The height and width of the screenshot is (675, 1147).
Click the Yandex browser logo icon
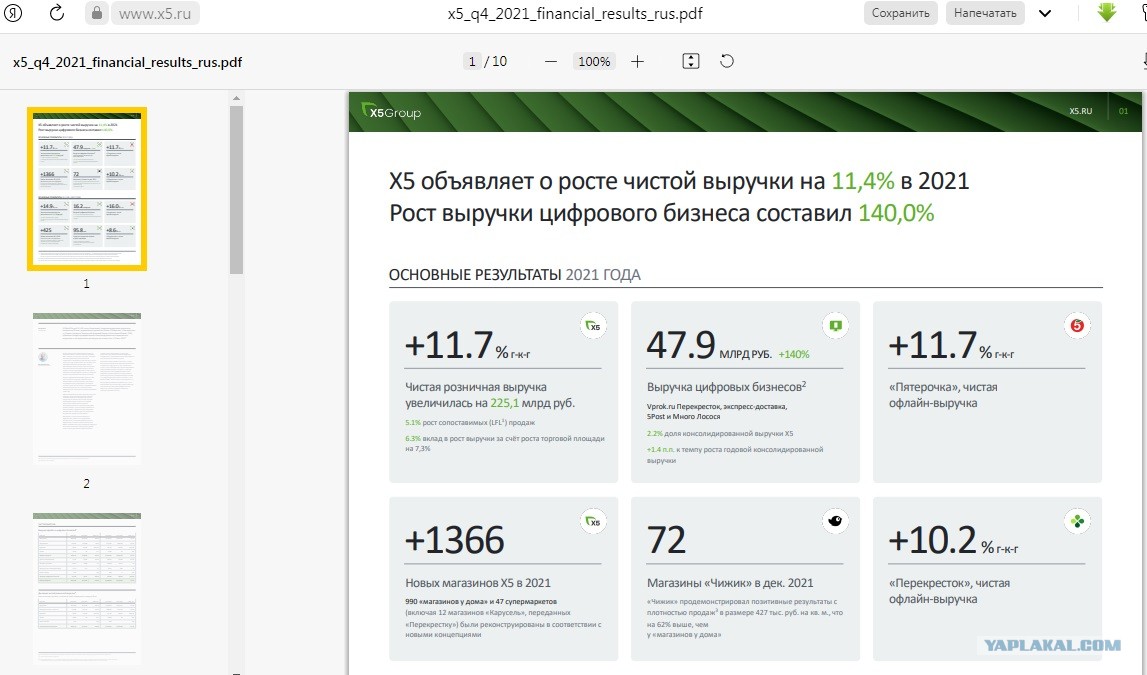pyautogui.click(x=13, y=13)
